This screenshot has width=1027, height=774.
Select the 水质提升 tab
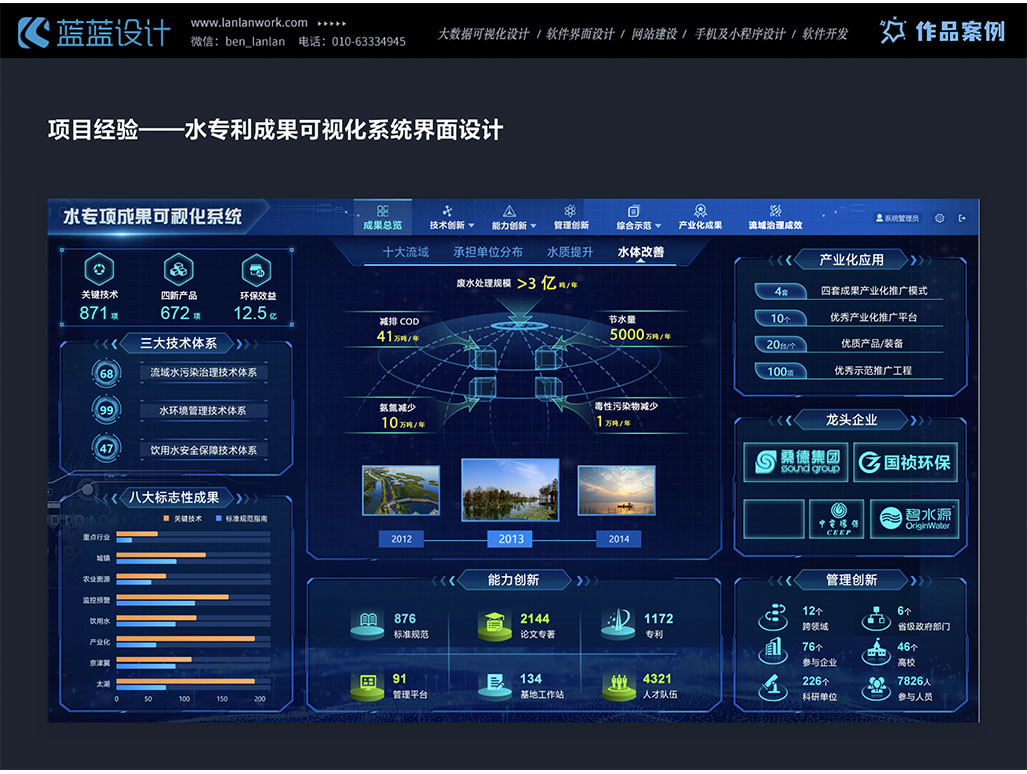(569, 252)
